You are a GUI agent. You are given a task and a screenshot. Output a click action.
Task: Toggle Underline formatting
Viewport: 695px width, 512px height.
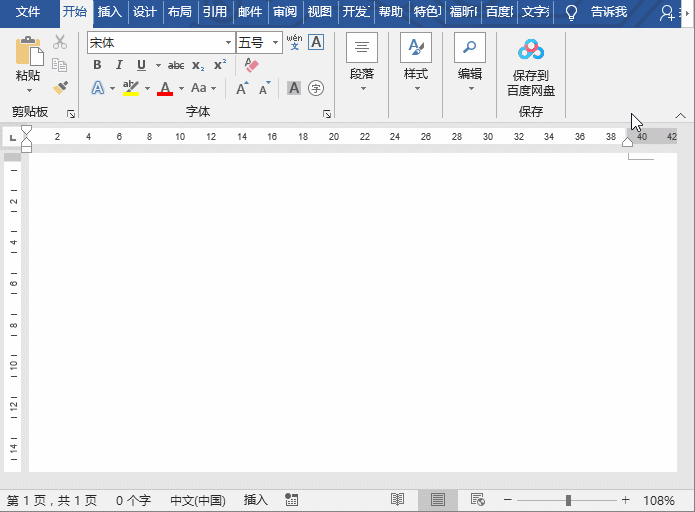click(141, 65)
